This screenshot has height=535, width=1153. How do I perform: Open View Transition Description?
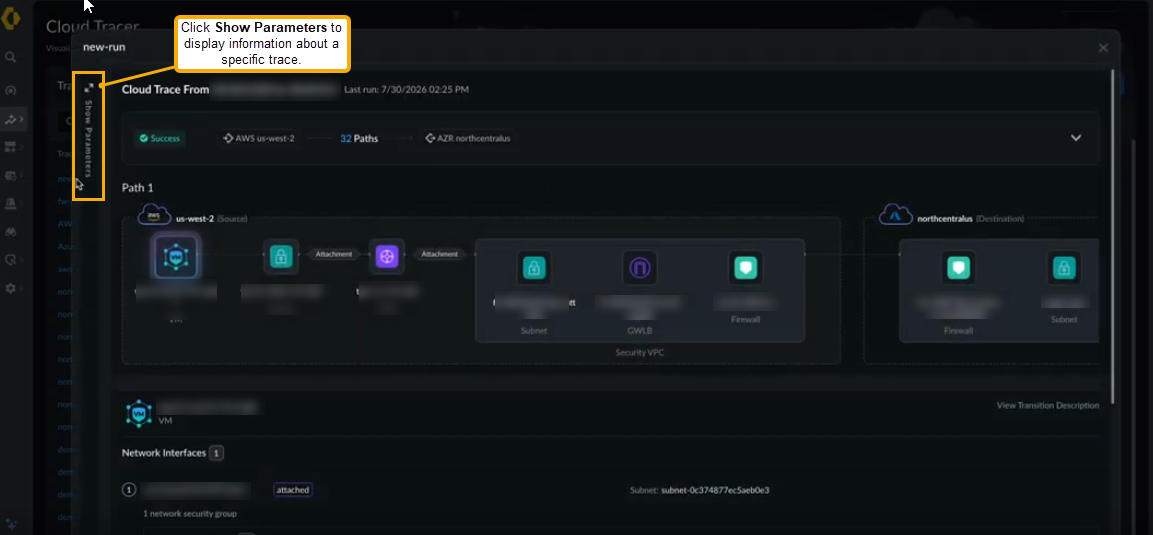(x=1048, y=405)
